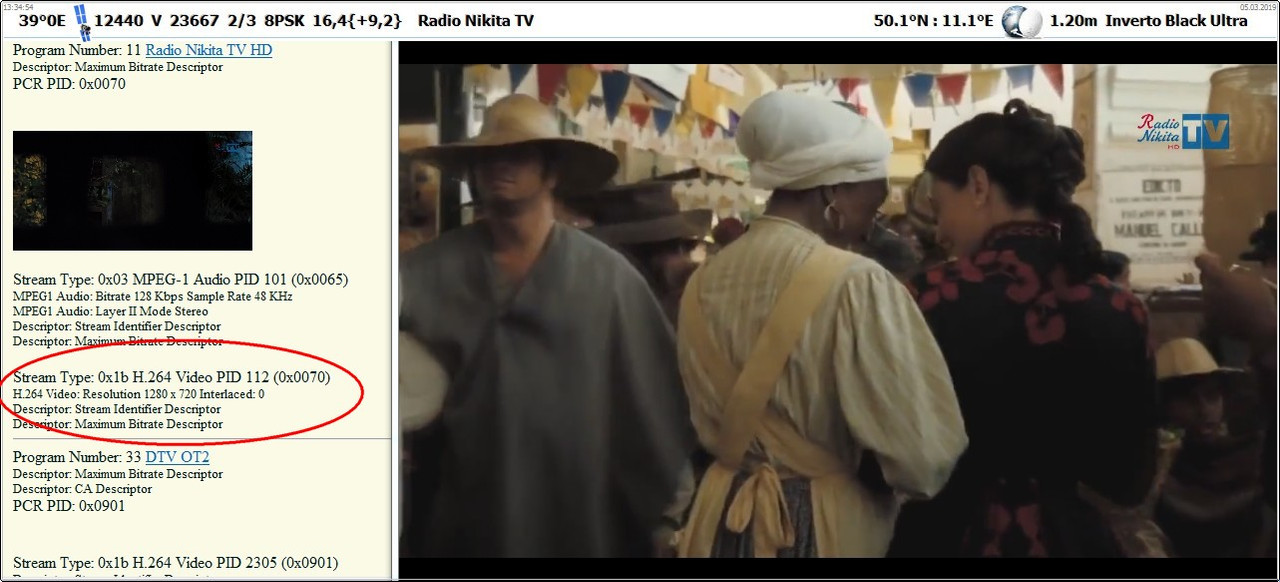
Task: Open the Radio Nikita TV HD link
Action: tap(209, 50)
